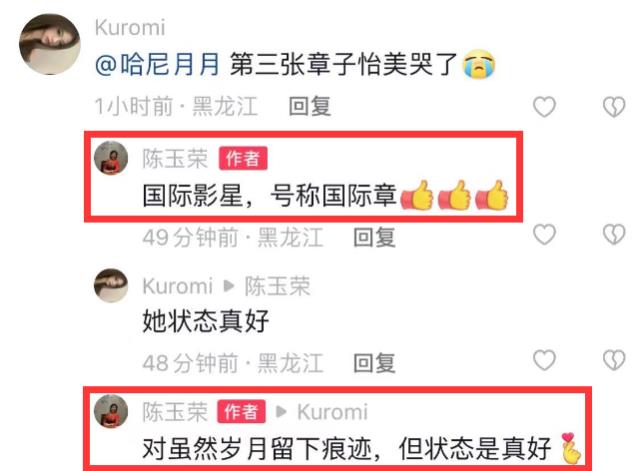
Task: Tap Kuromi name after arrow in last reply
Action: pyautogui.click(x=332, y=412)
